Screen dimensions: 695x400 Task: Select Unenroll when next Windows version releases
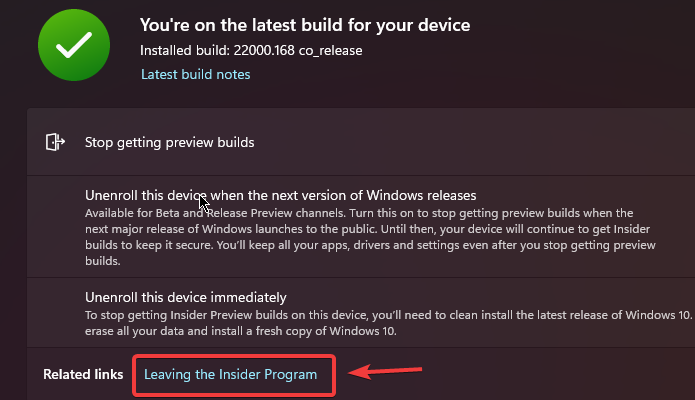point(281,196)
